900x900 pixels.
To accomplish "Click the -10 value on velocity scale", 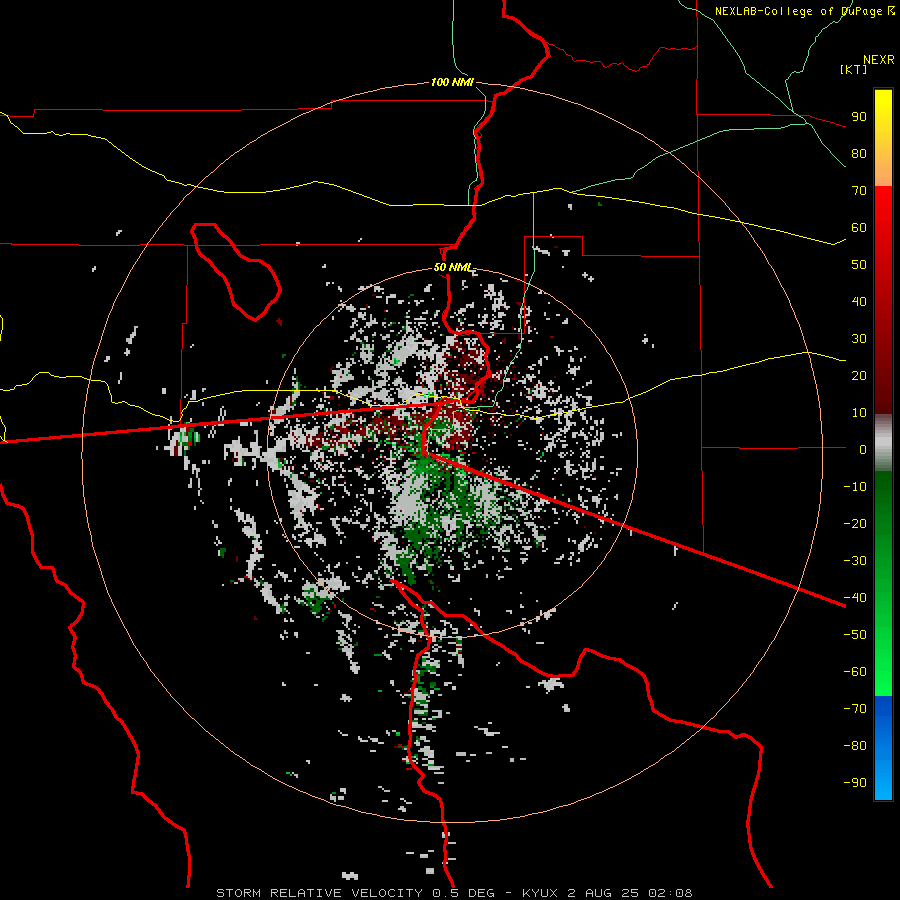I will click(855, 487).
